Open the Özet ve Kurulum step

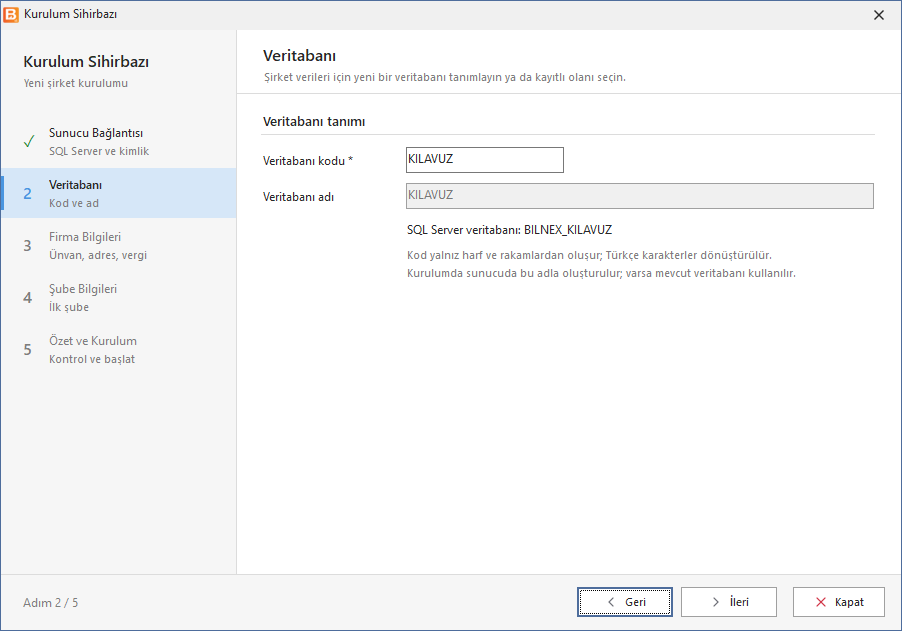[119, 350]
